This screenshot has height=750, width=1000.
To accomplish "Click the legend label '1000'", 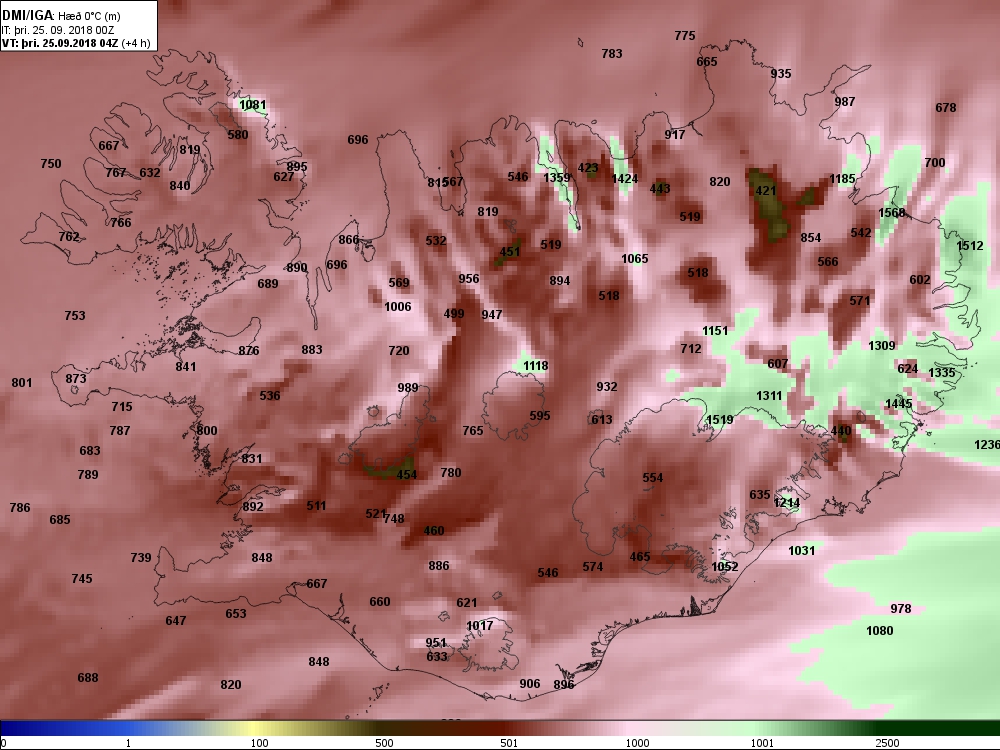I will click(637, 743).
